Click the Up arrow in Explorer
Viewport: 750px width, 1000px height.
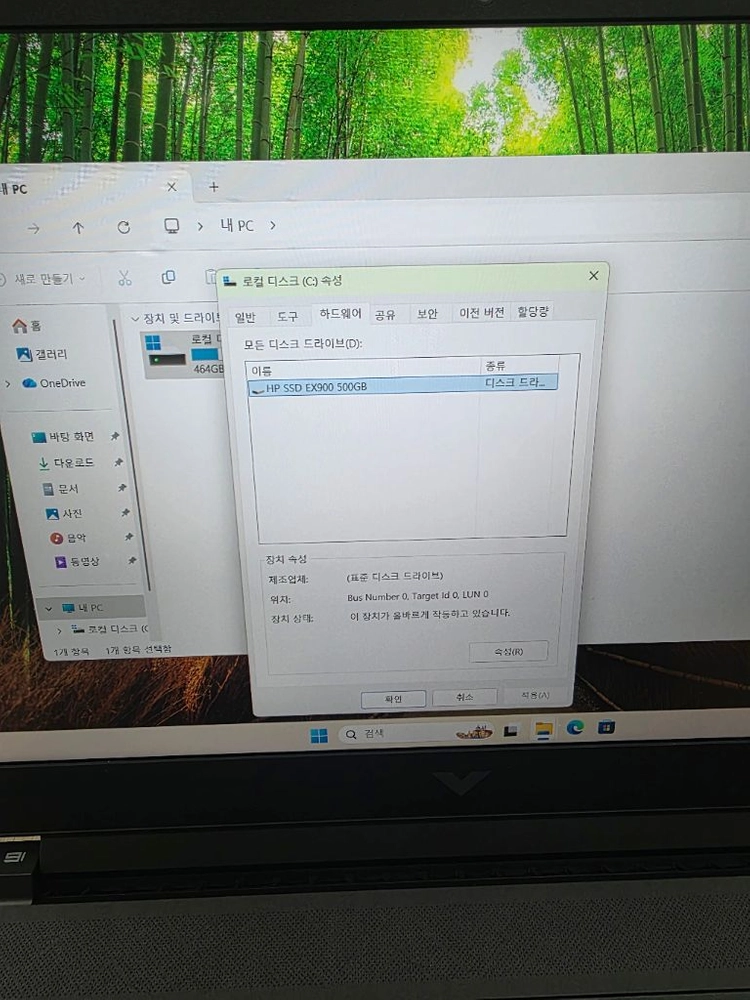click(78, 228)
